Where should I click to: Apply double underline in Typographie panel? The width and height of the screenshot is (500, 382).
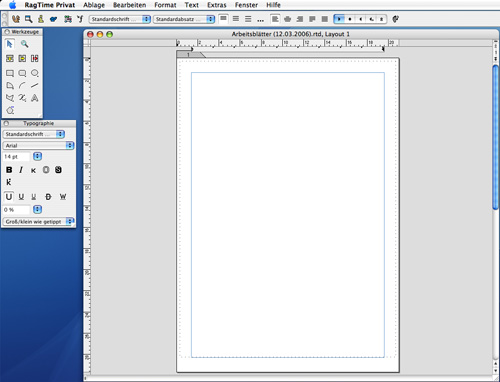[x=33, y=197]
